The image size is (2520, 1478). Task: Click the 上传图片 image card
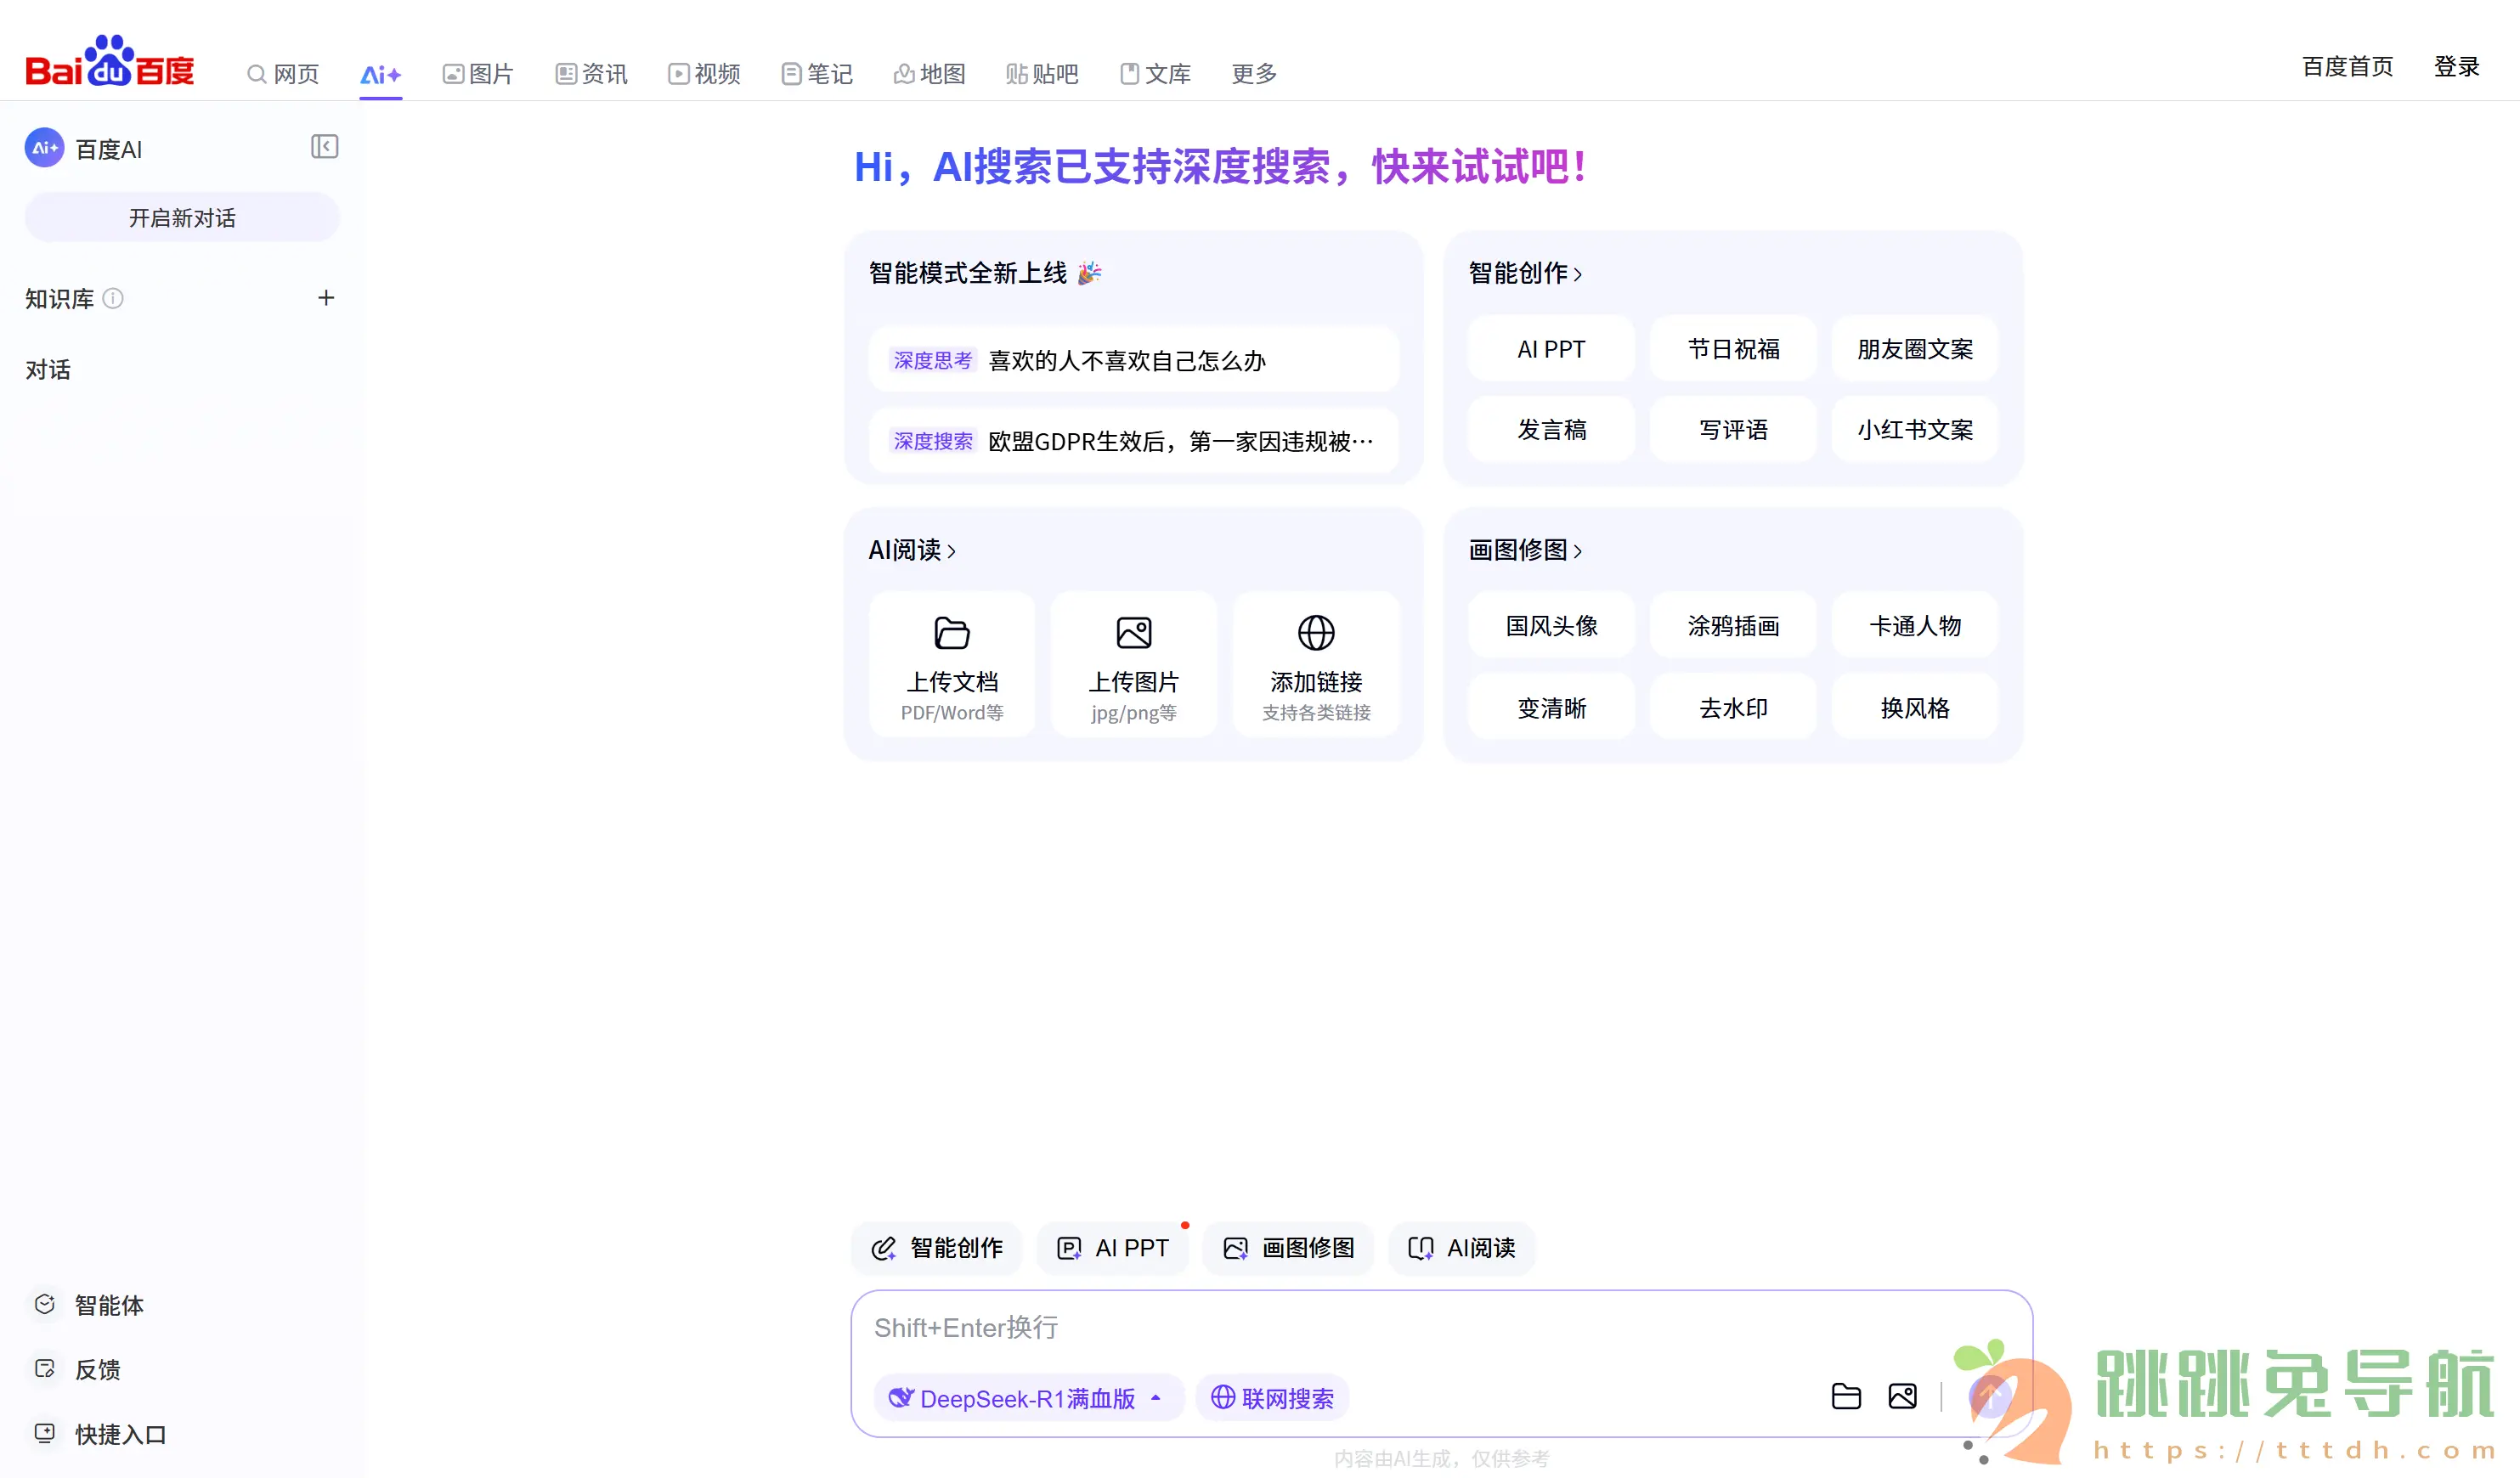tap(1133, 664)
